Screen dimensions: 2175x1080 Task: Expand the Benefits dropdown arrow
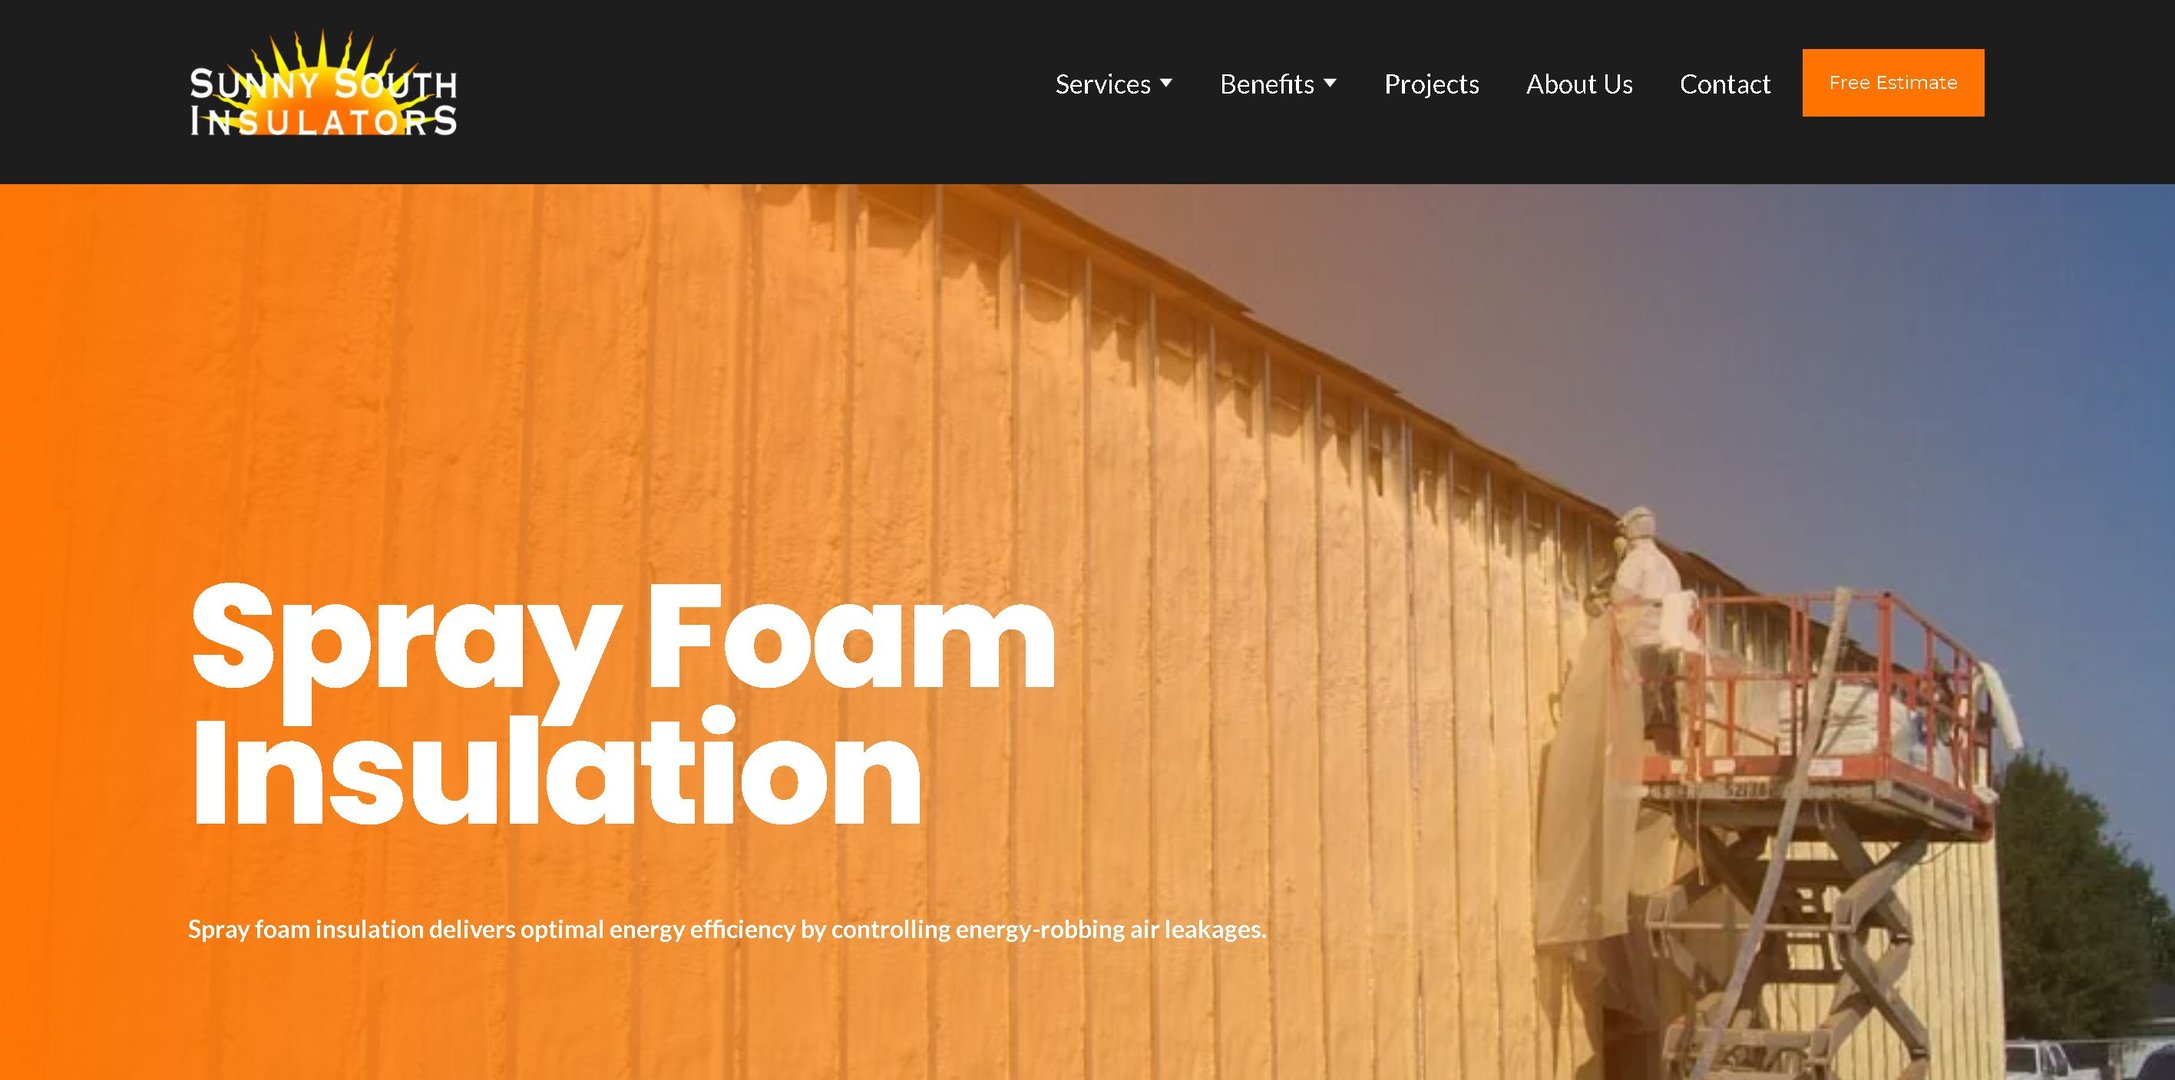1330,83
